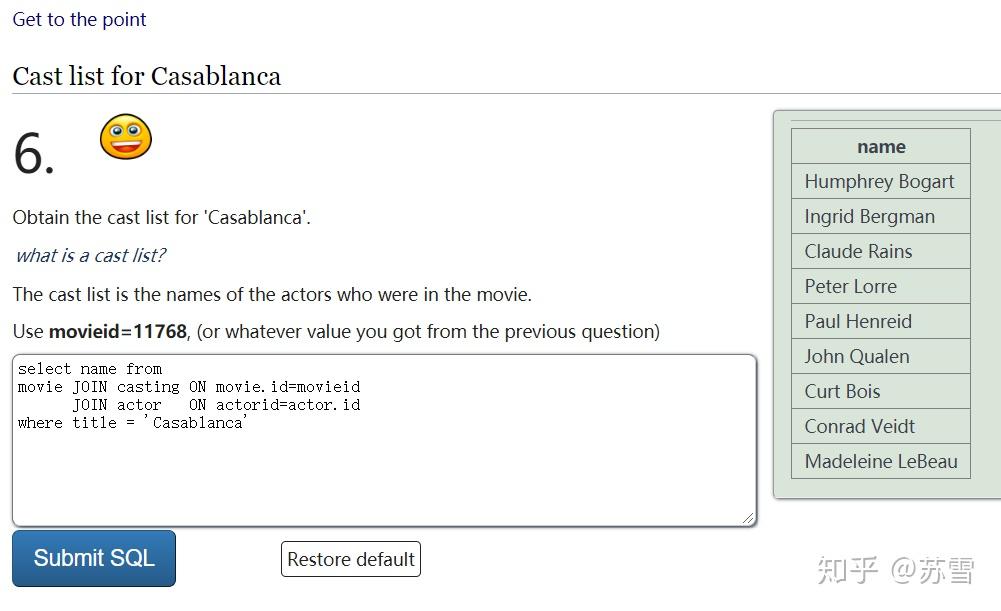Screen dimensions: 1001x611
Task: Open the 'Get to the point' link
Action: [x=80, y=19]
